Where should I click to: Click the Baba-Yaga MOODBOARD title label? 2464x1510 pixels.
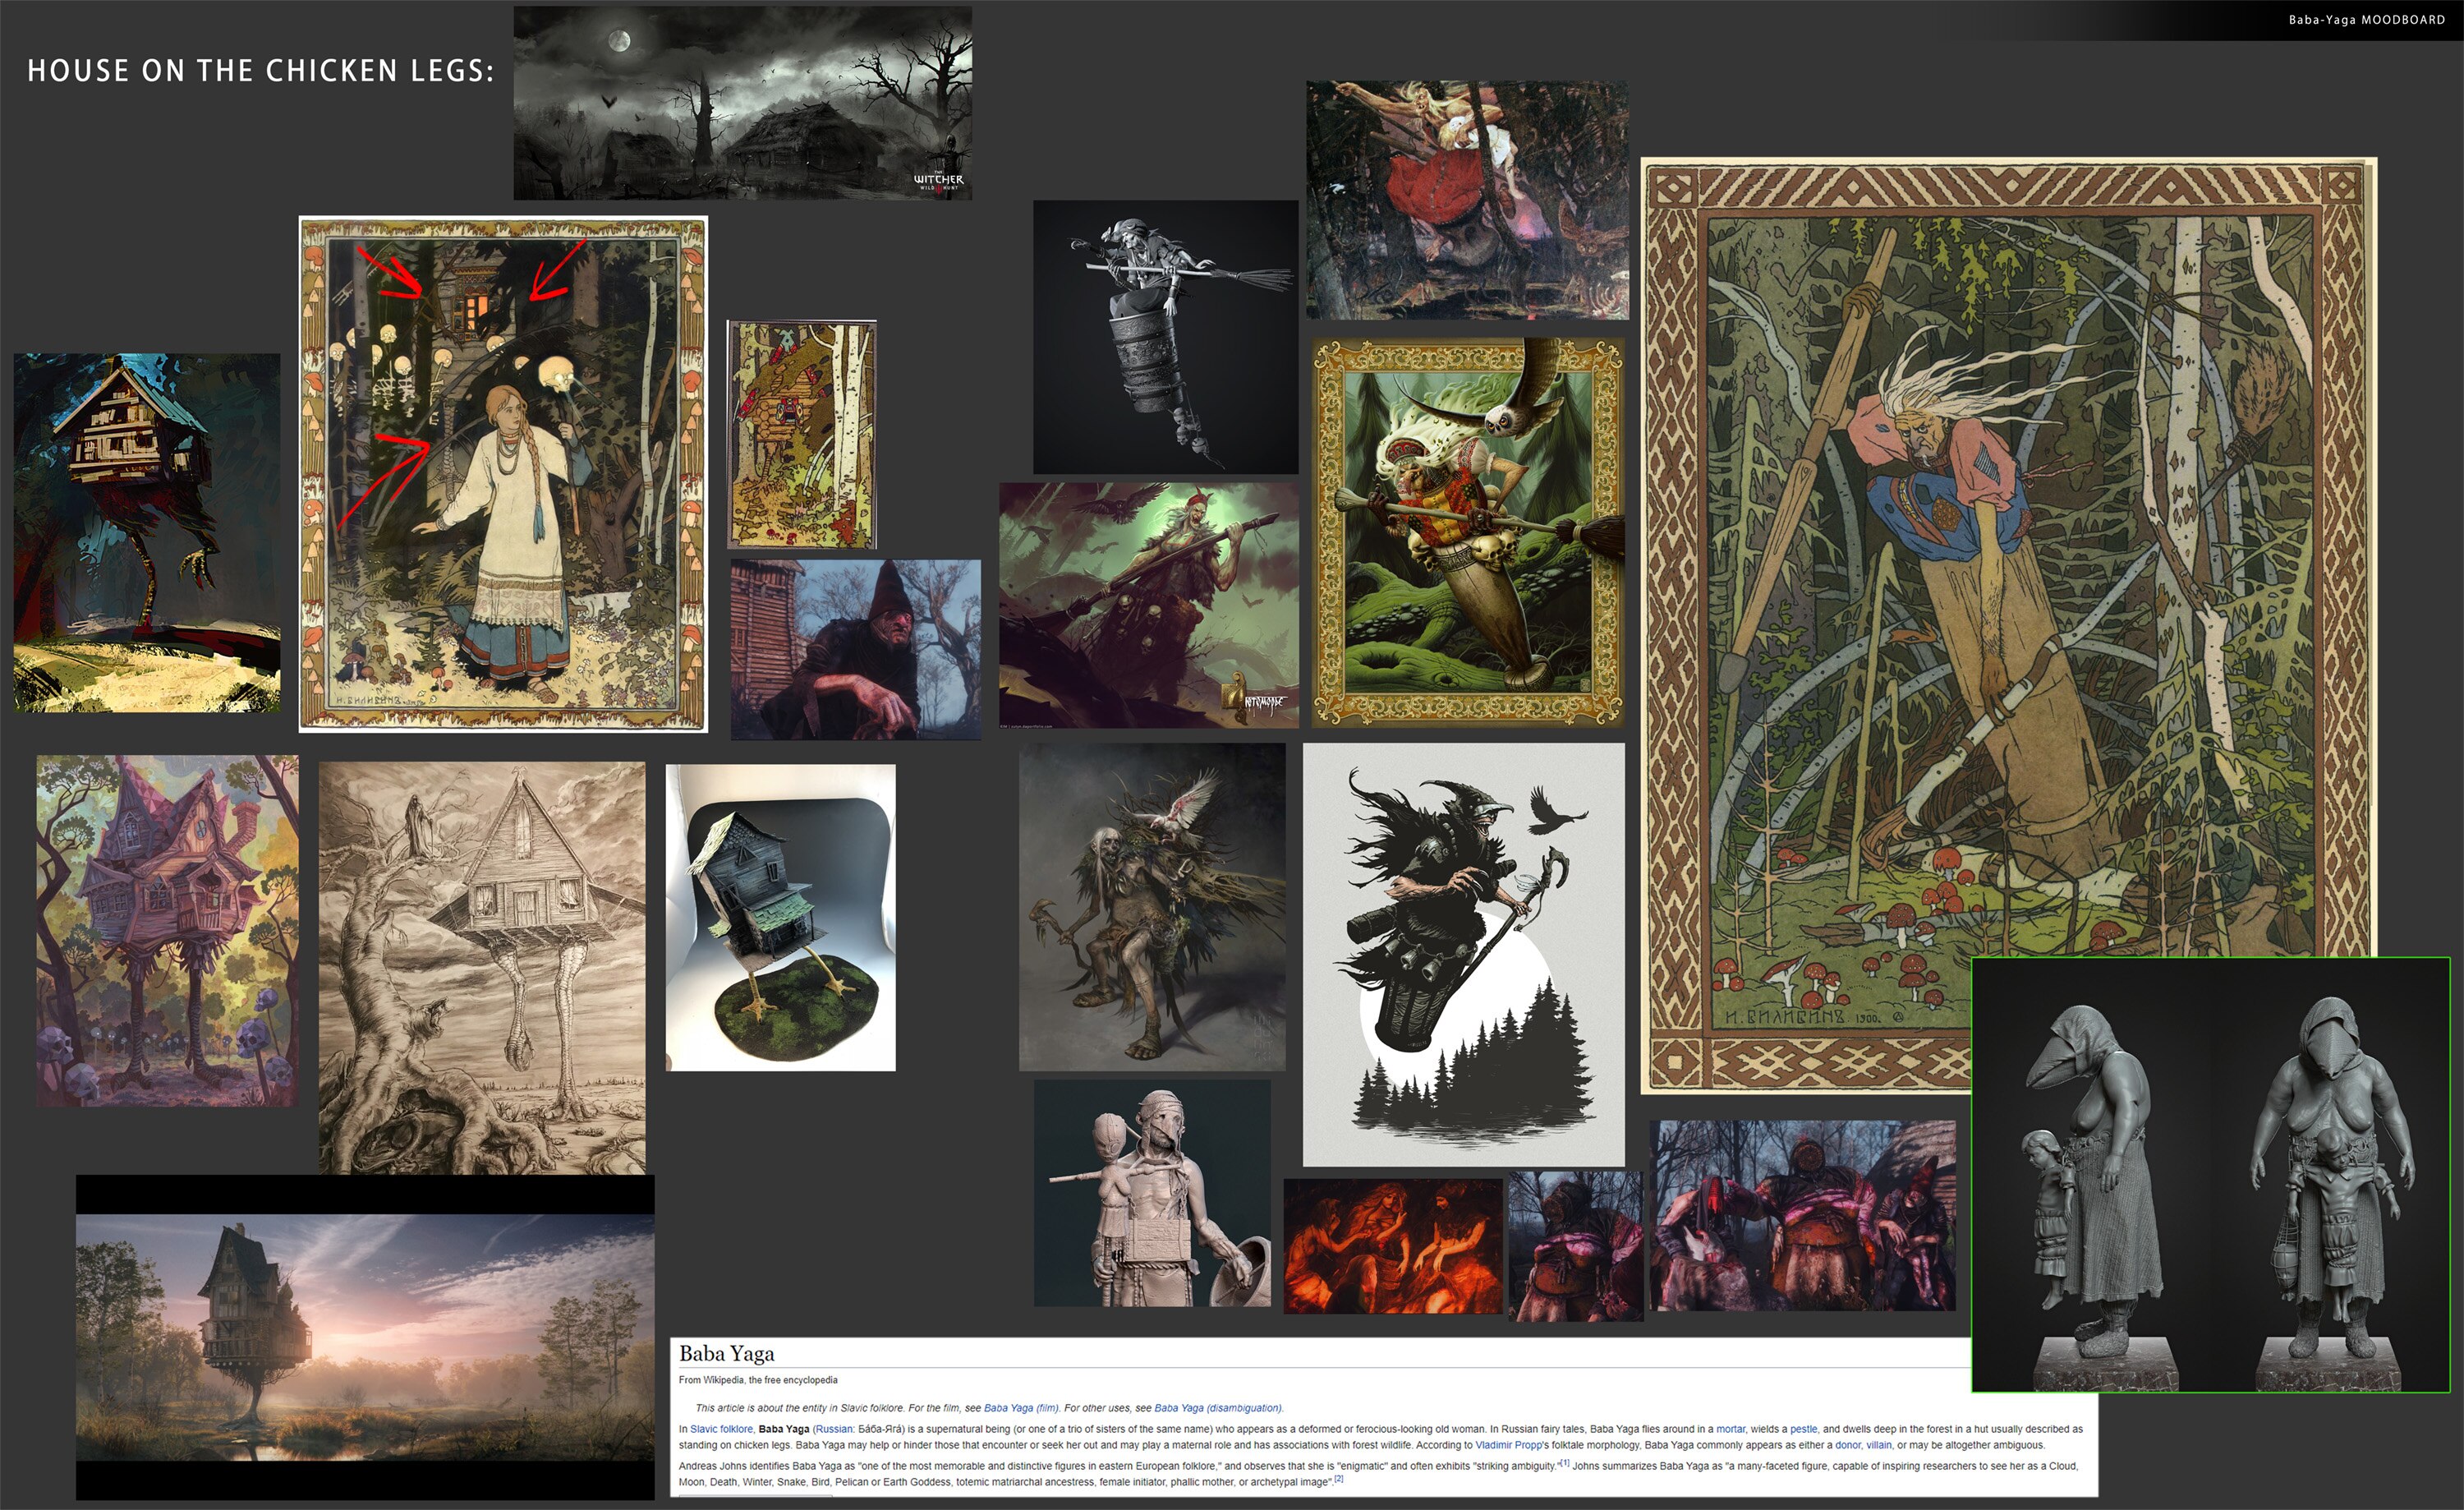[2367, 20]
